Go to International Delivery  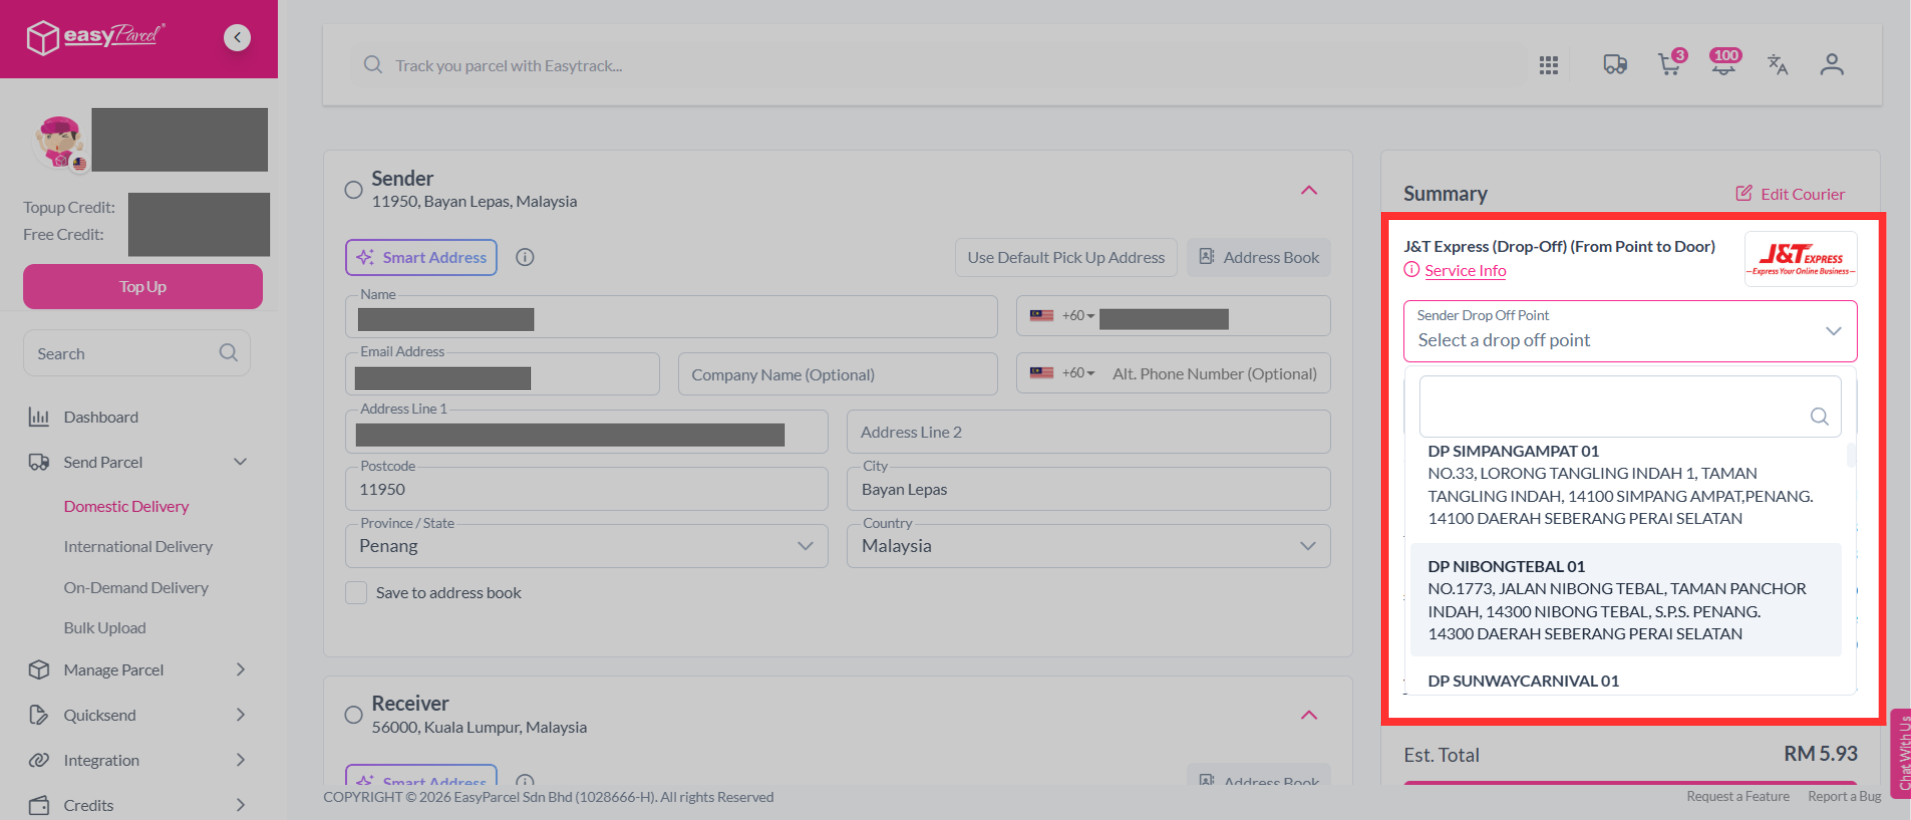pos(138,547)
